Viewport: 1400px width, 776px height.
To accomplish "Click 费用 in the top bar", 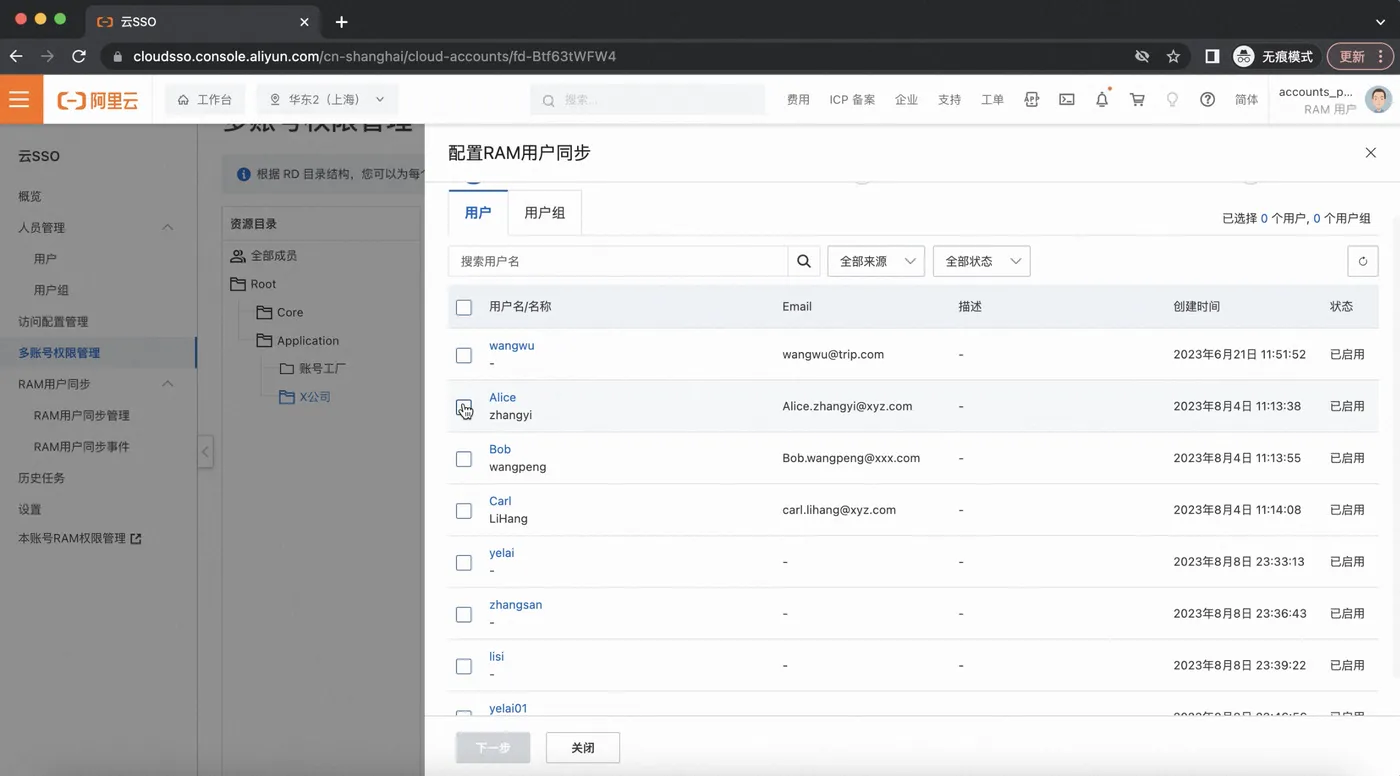I will coord(798,100).
